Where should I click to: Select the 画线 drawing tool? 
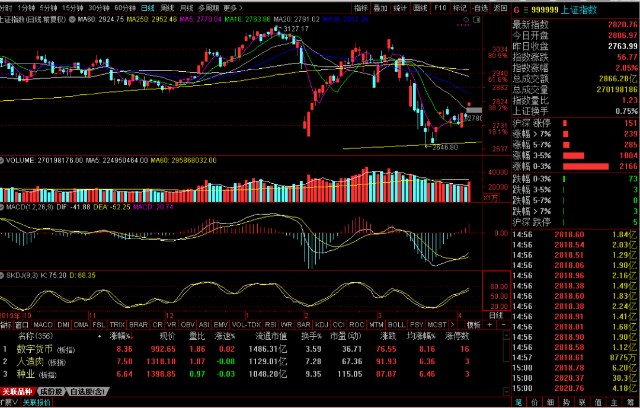436,6
